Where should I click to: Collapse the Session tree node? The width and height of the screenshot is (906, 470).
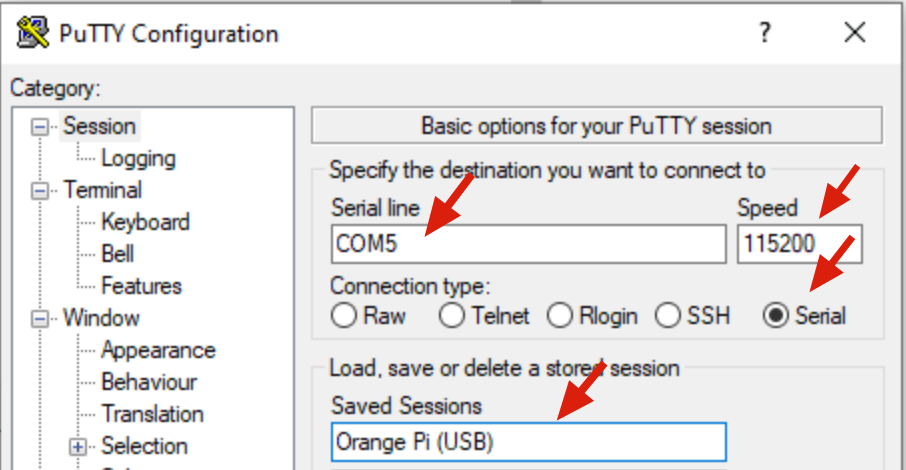tap(40, 127)
